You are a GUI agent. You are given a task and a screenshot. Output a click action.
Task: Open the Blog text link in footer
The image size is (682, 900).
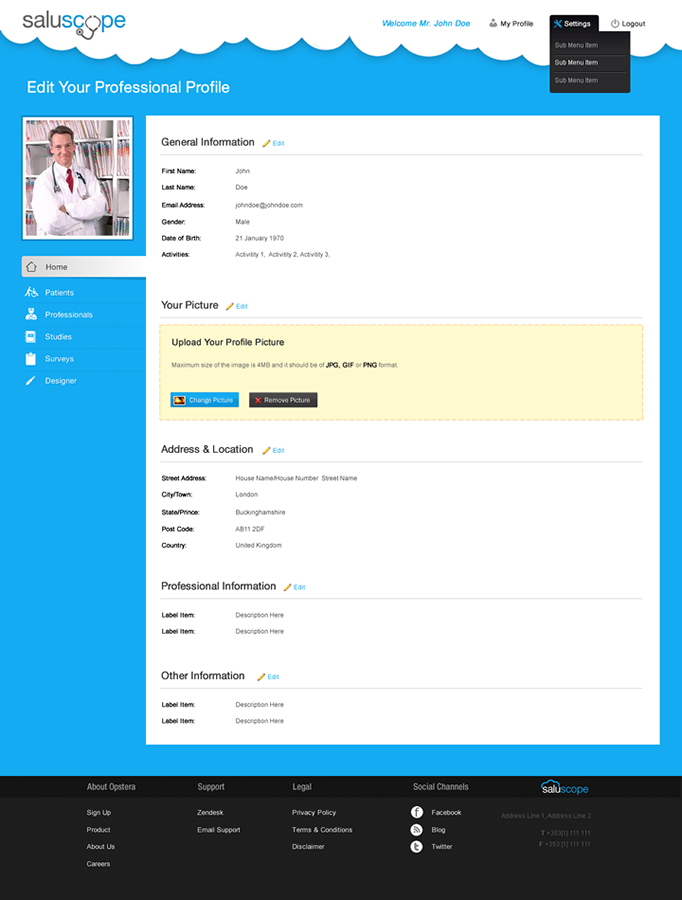pos(438,829)
